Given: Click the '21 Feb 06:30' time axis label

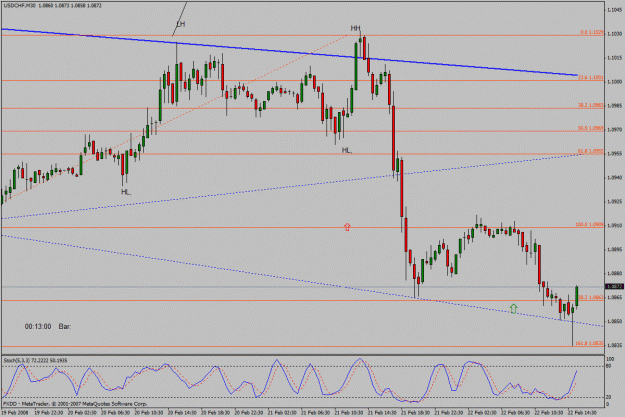Looking at the screenshot, I should pos(315,413).
